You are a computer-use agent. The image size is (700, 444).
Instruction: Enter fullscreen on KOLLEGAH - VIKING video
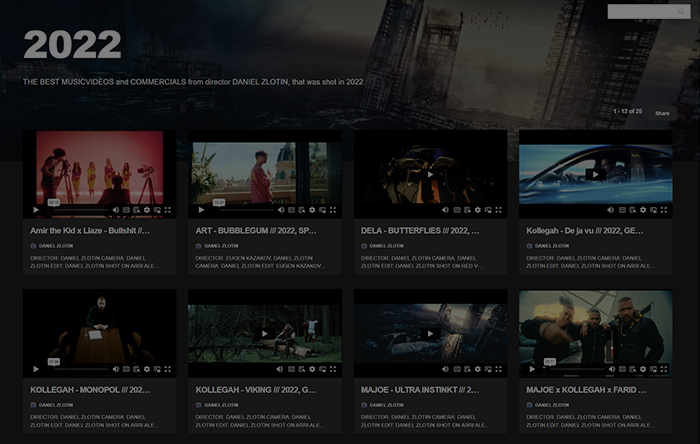pyautogui.click(x=333, y=369)
